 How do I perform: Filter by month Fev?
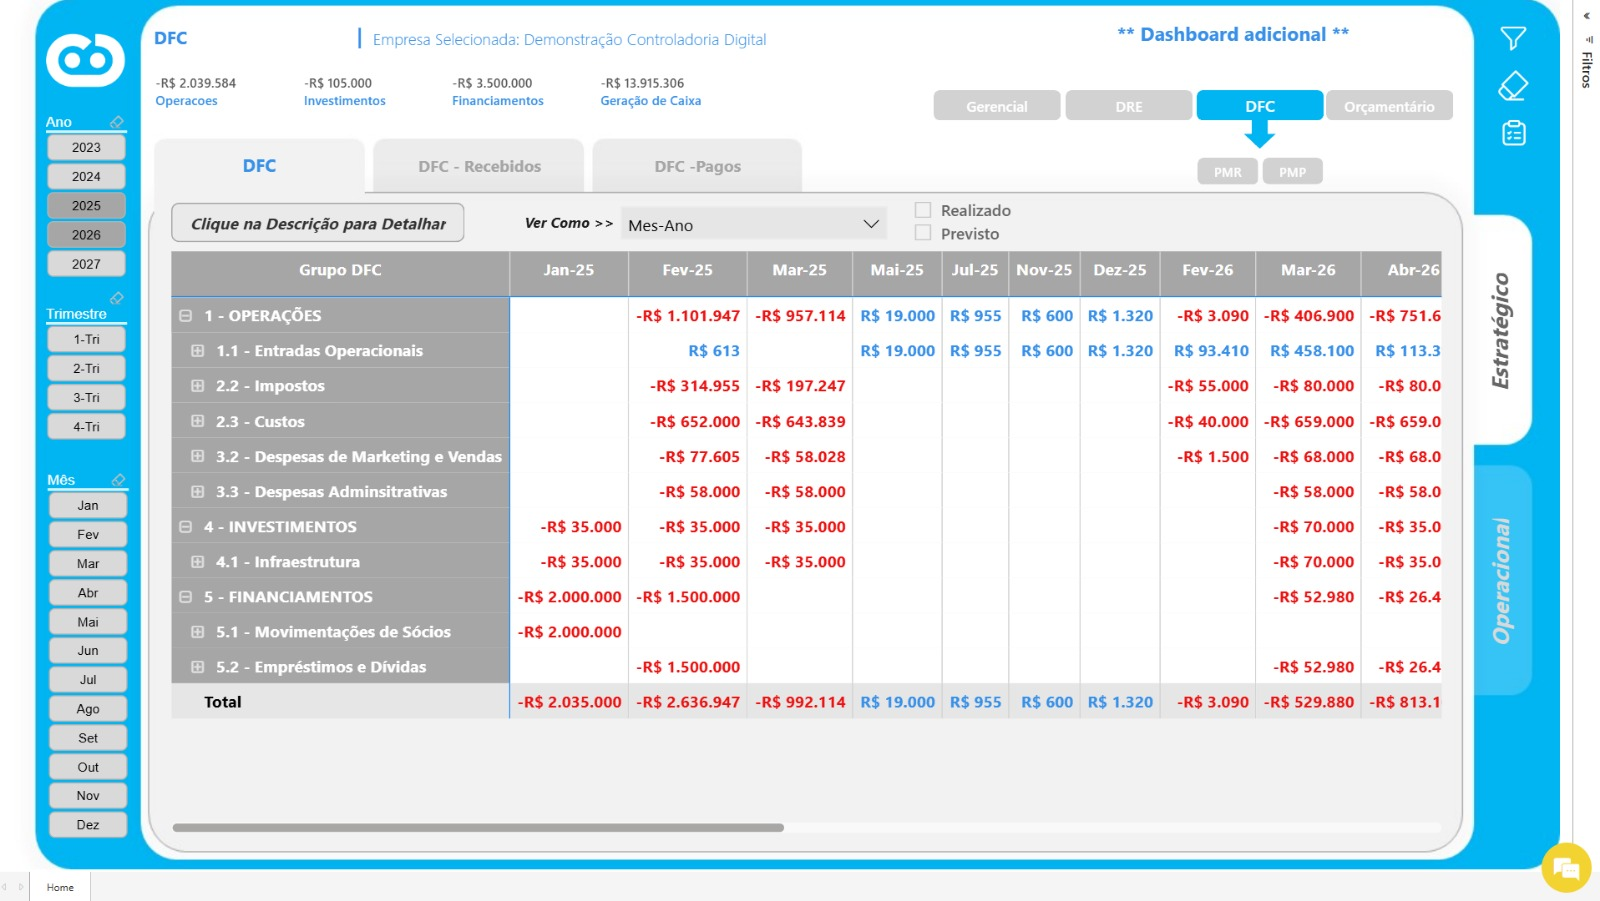click(88, 534)
